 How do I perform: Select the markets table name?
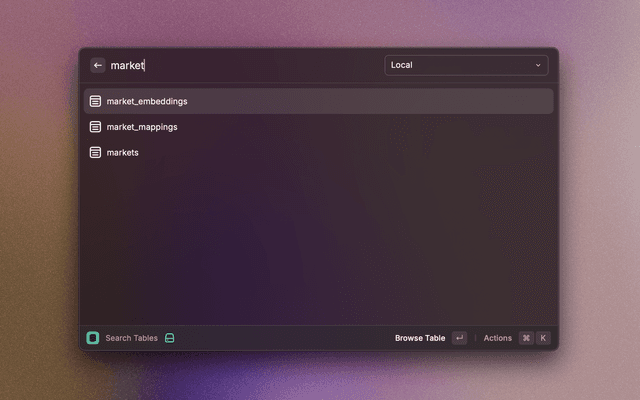(123, 152)
